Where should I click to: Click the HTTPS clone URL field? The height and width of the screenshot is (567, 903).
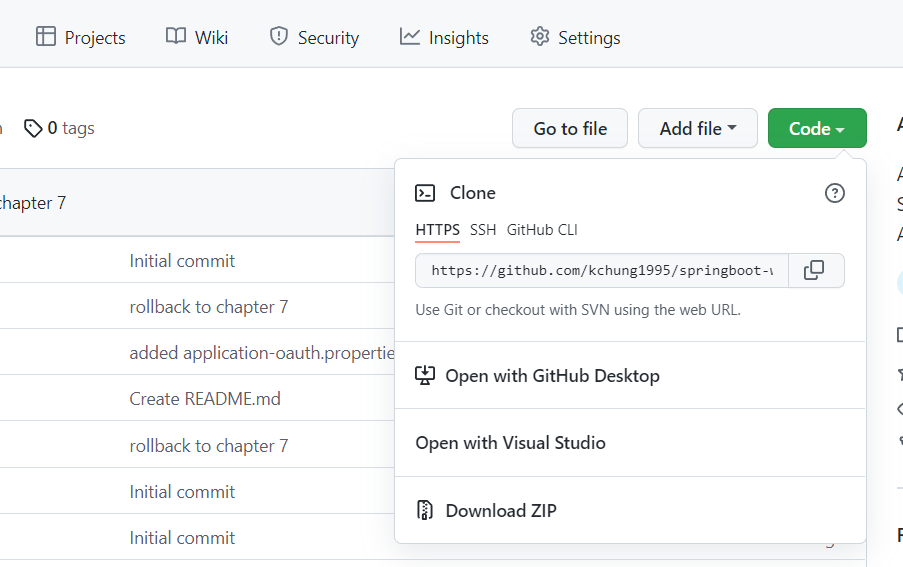point(602,270)
